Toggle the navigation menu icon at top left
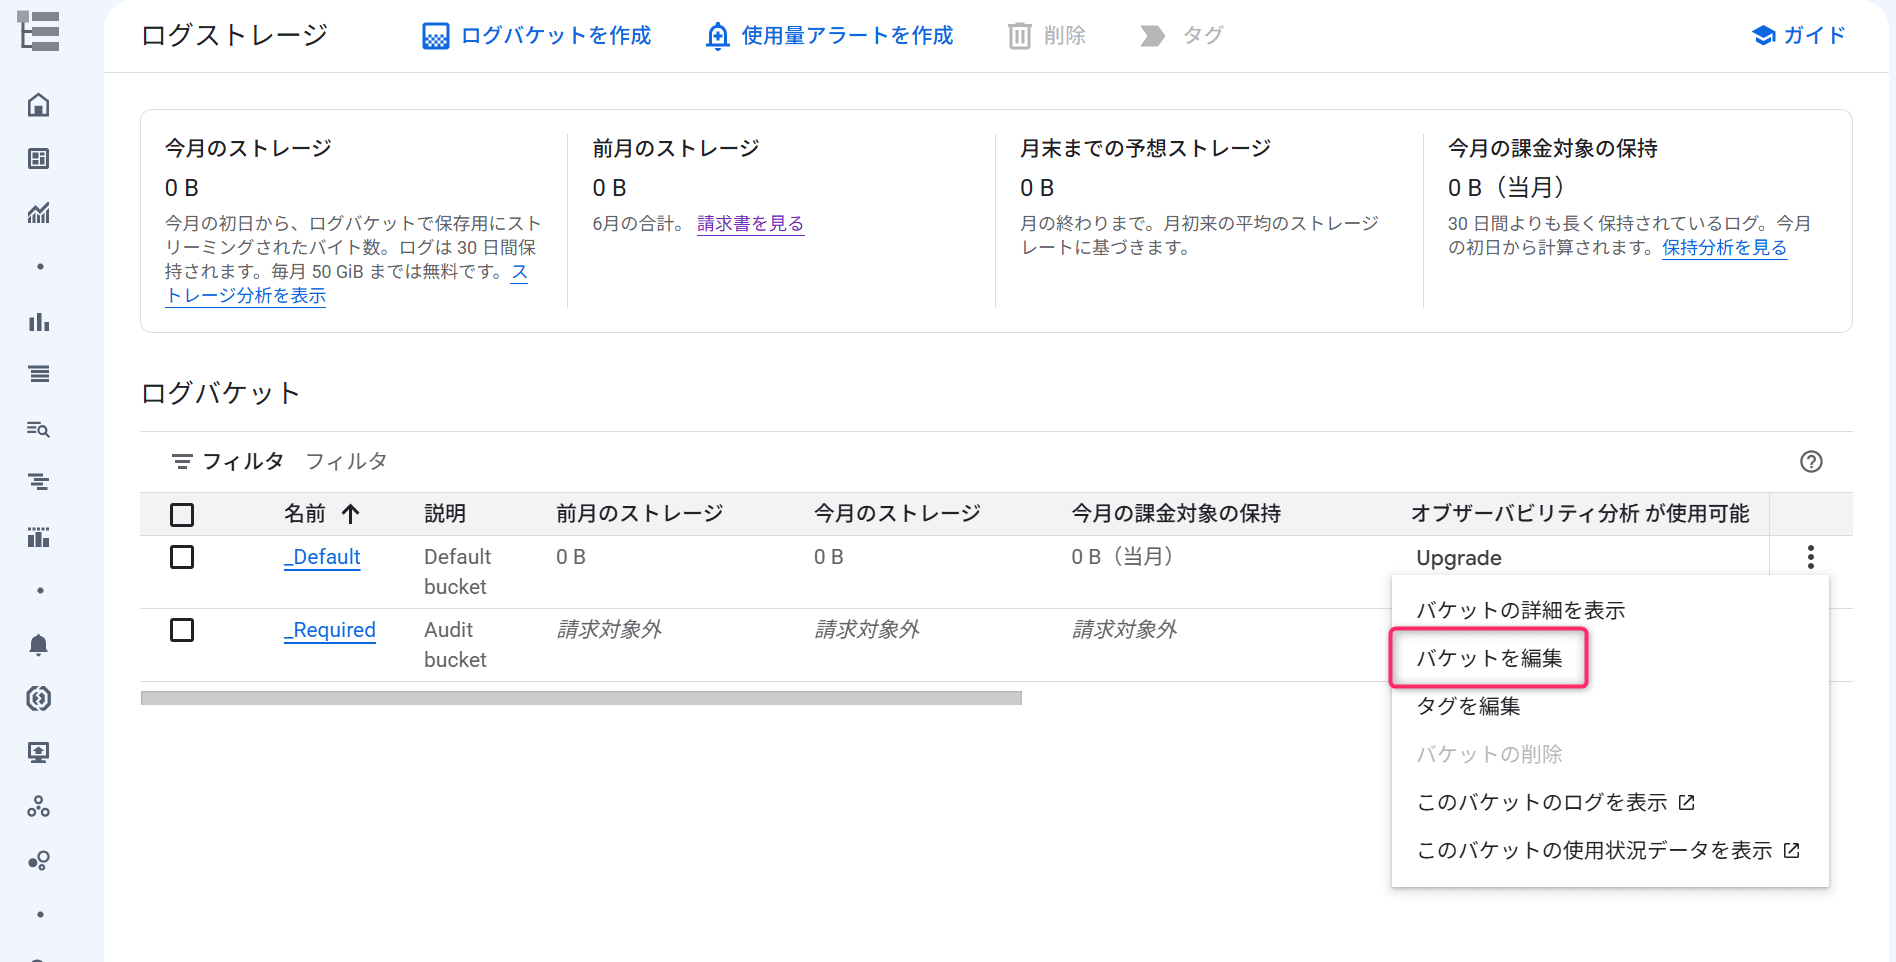Screen dimensions: 1896x962 point(39,32)
